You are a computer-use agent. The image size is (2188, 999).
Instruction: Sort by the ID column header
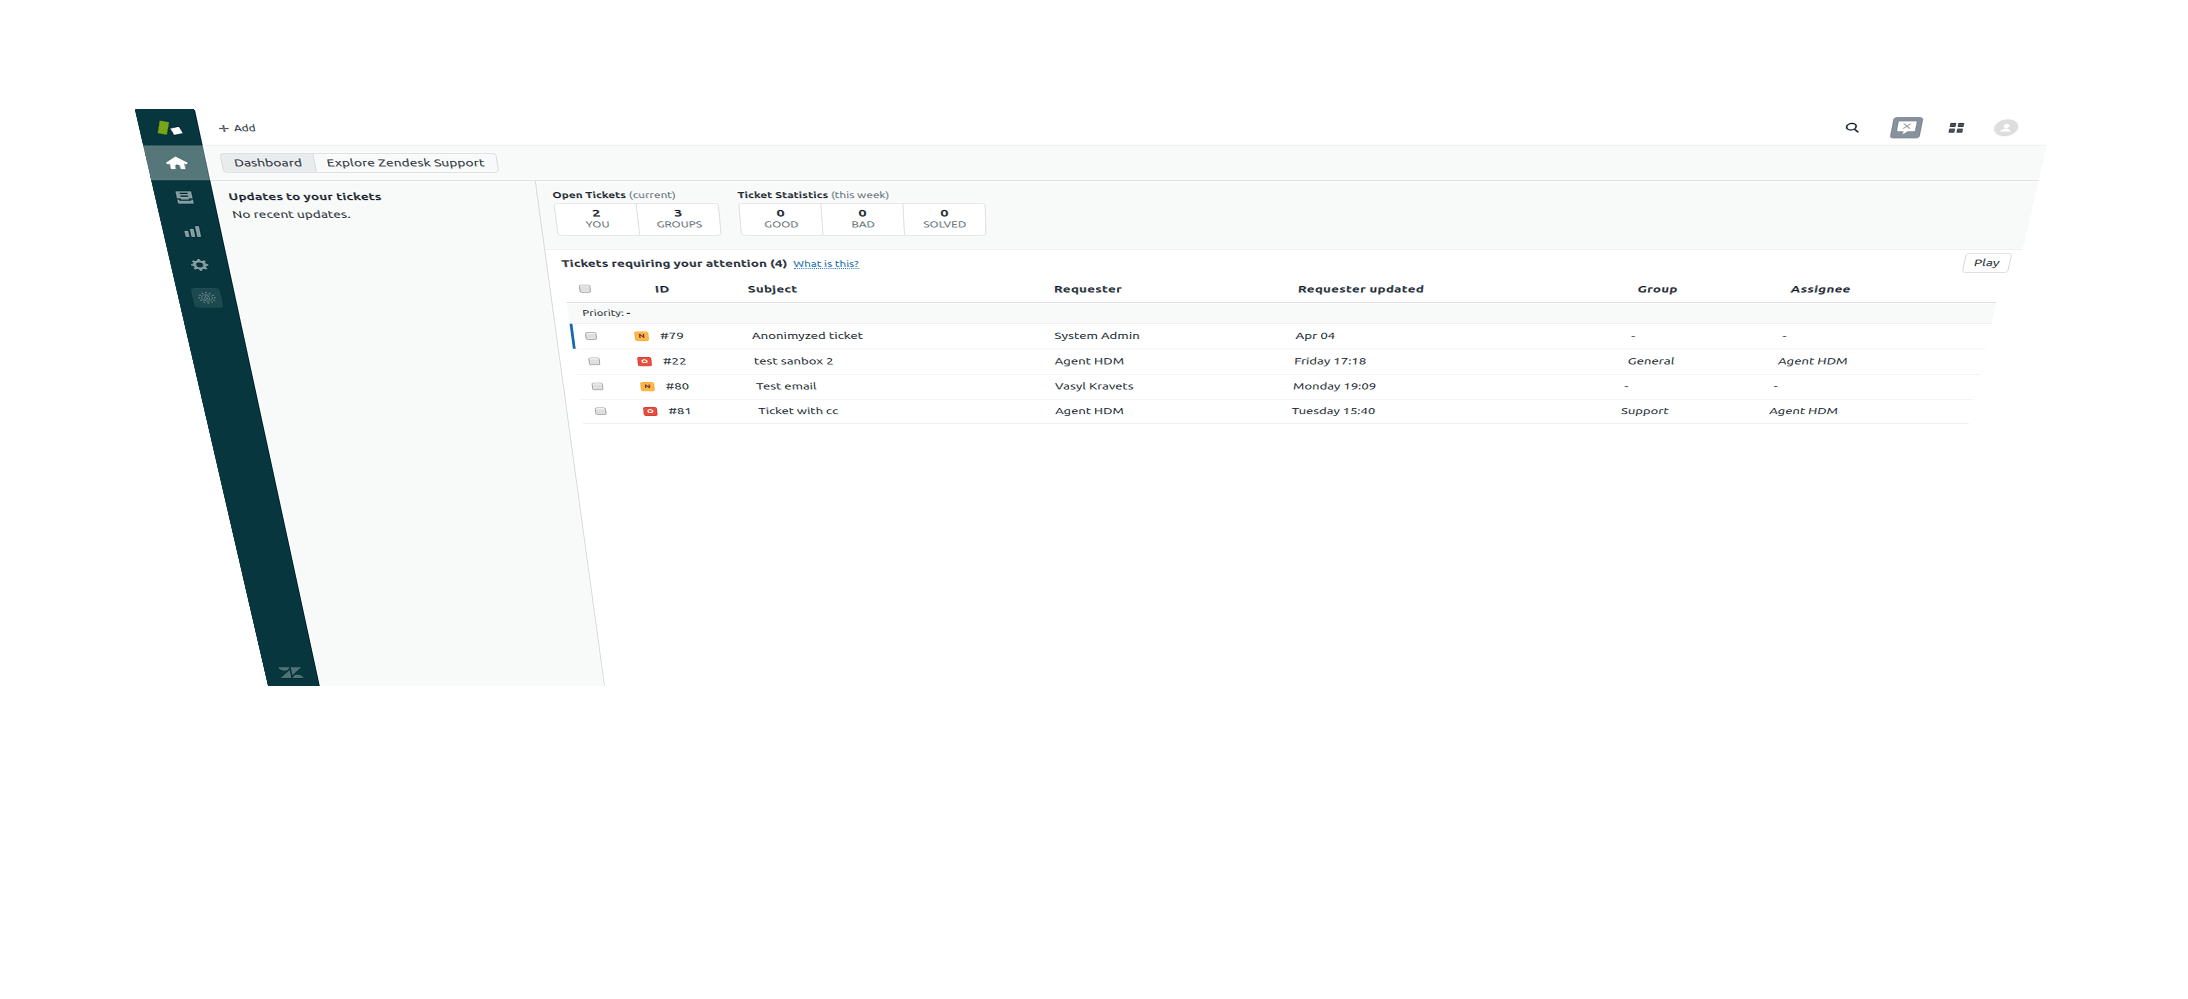pyautogui.click(x=662, y=289)
